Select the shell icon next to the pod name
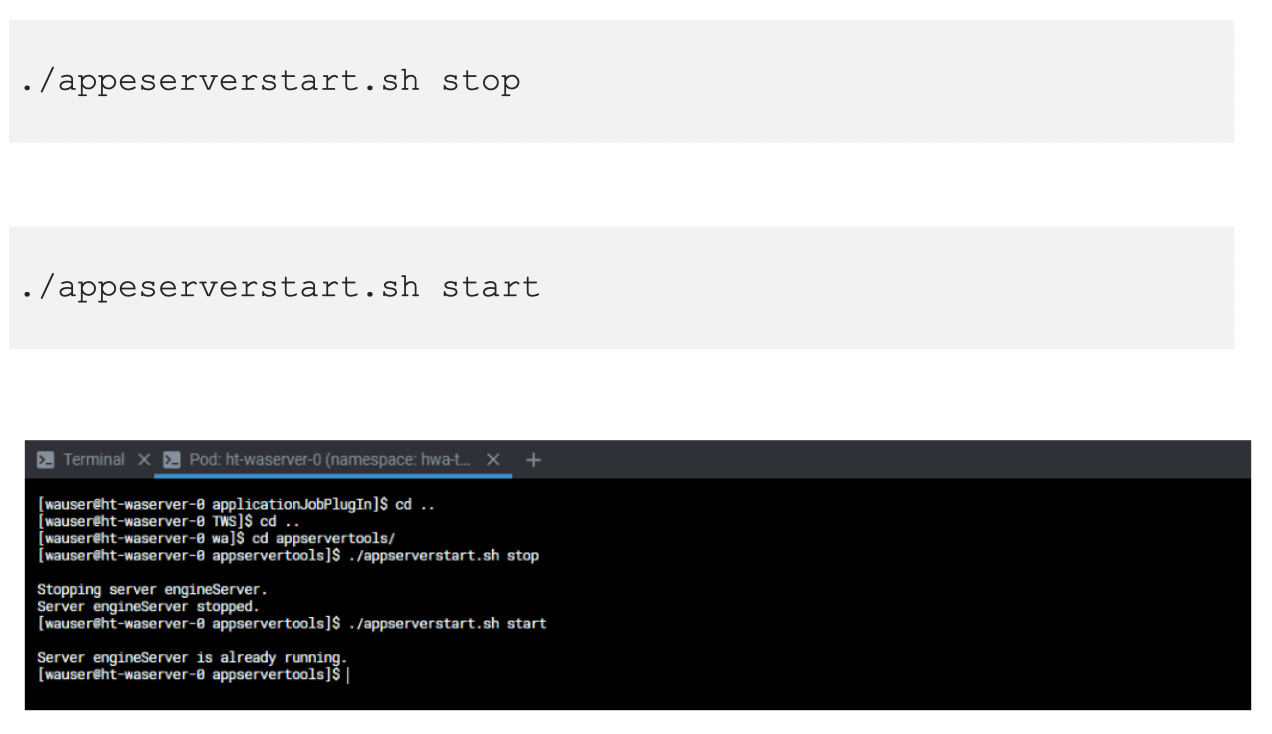This screenshot has width=1272, height=734. click(172, 459)
